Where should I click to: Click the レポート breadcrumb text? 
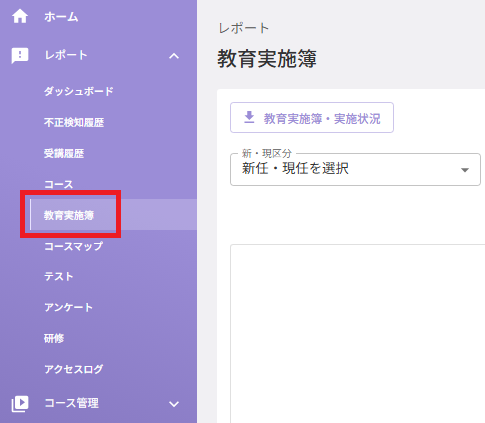[244, 28]
